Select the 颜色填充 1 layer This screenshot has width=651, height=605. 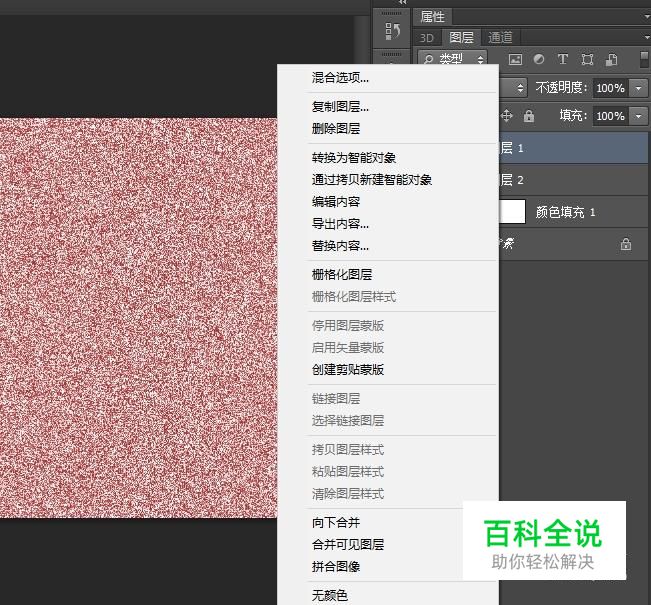[573, 212]
